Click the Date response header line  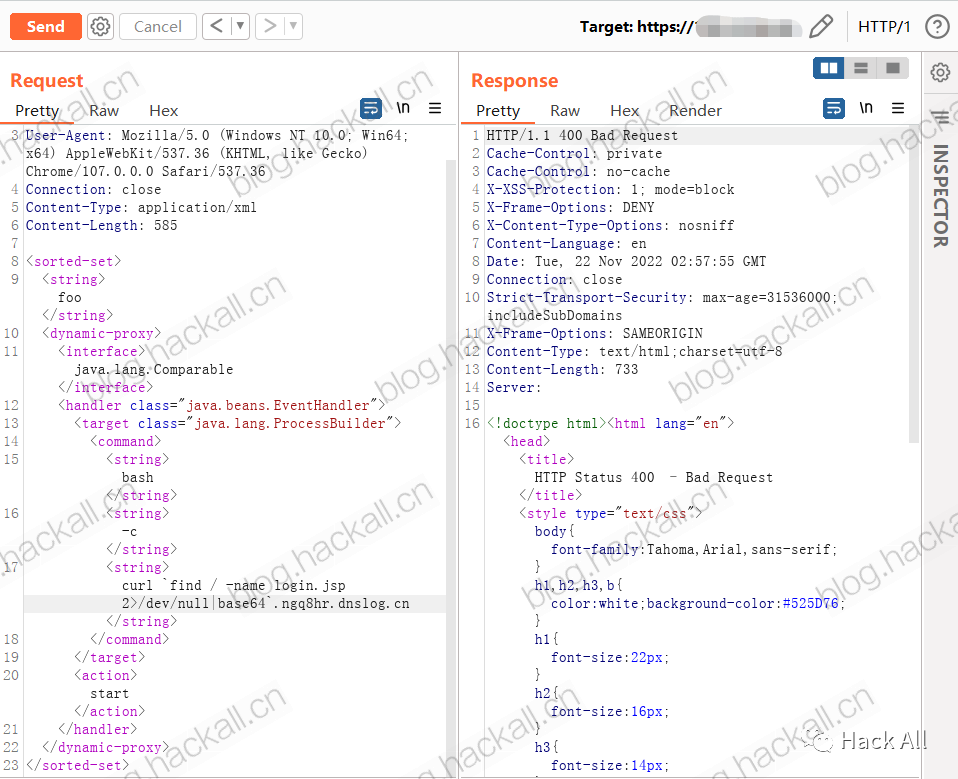pos(626,261)
